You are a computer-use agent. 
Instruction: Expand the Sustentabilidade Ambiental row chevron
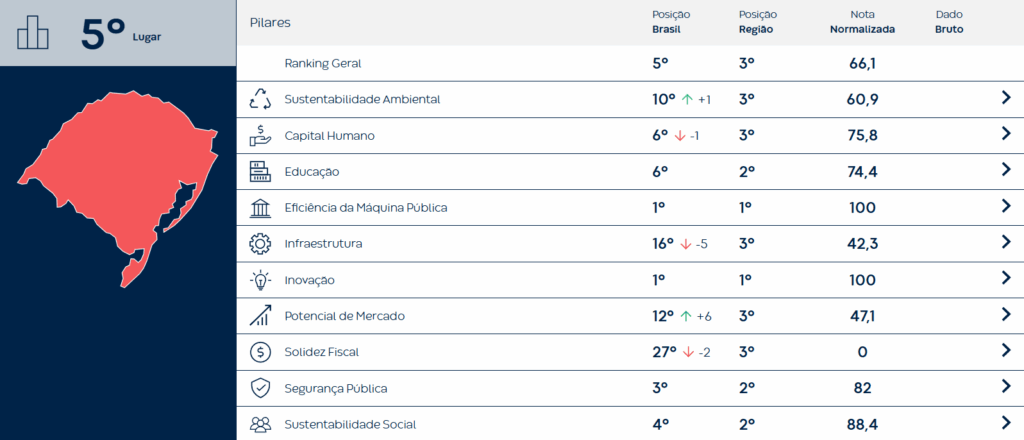pos(1006,98)
